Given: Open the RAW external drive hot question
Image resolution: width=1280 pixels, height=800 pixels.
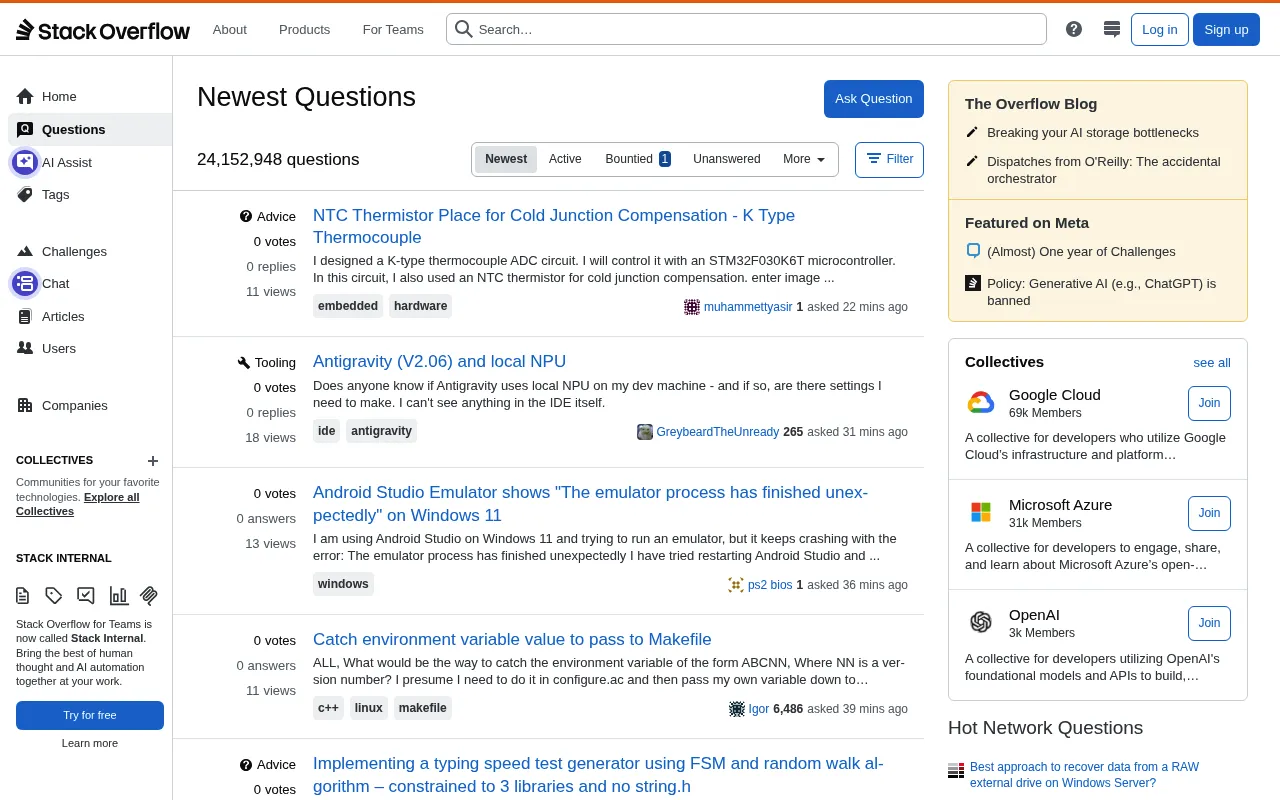Looking at the screenshot, I should 1084,775.
